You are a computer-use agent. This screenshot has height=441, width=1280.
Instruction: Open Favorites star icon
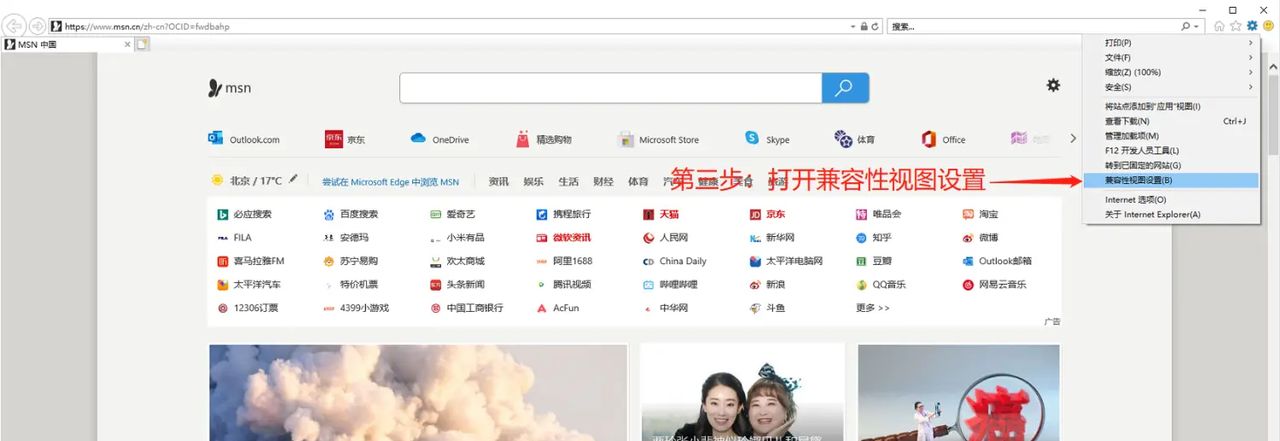pos(1236,26)
